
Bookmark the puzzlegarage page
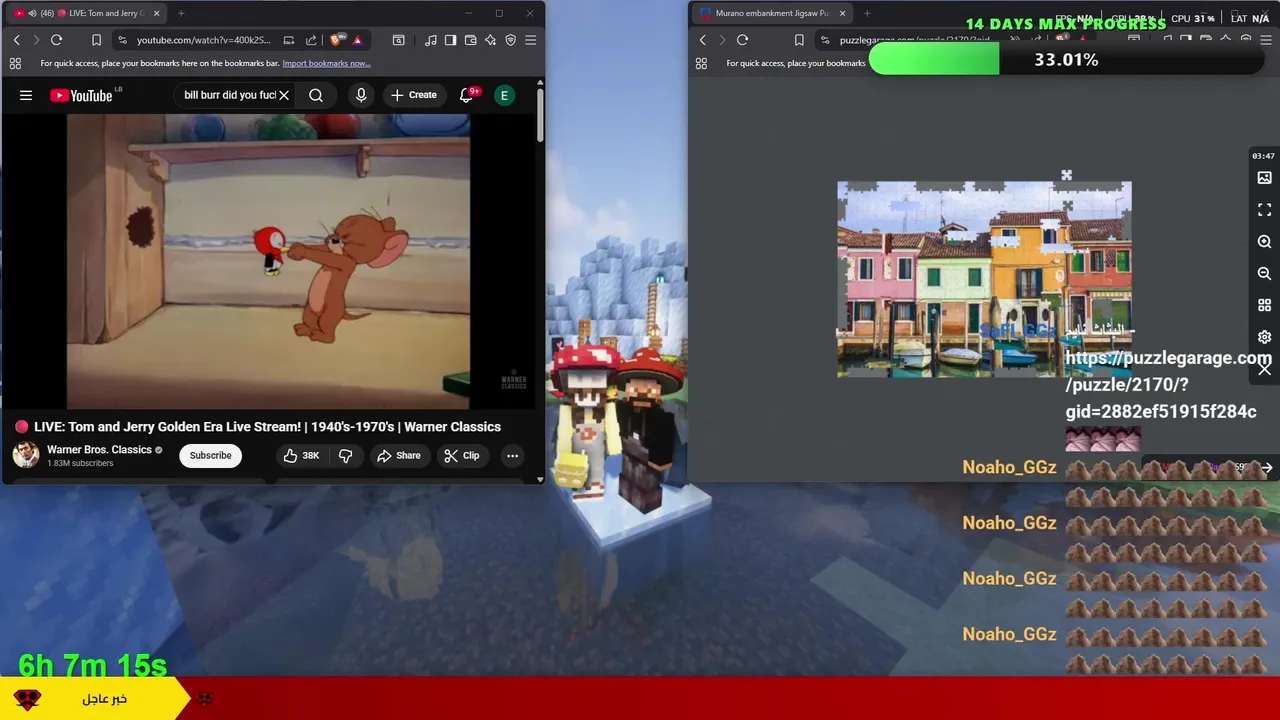[799, 40]
